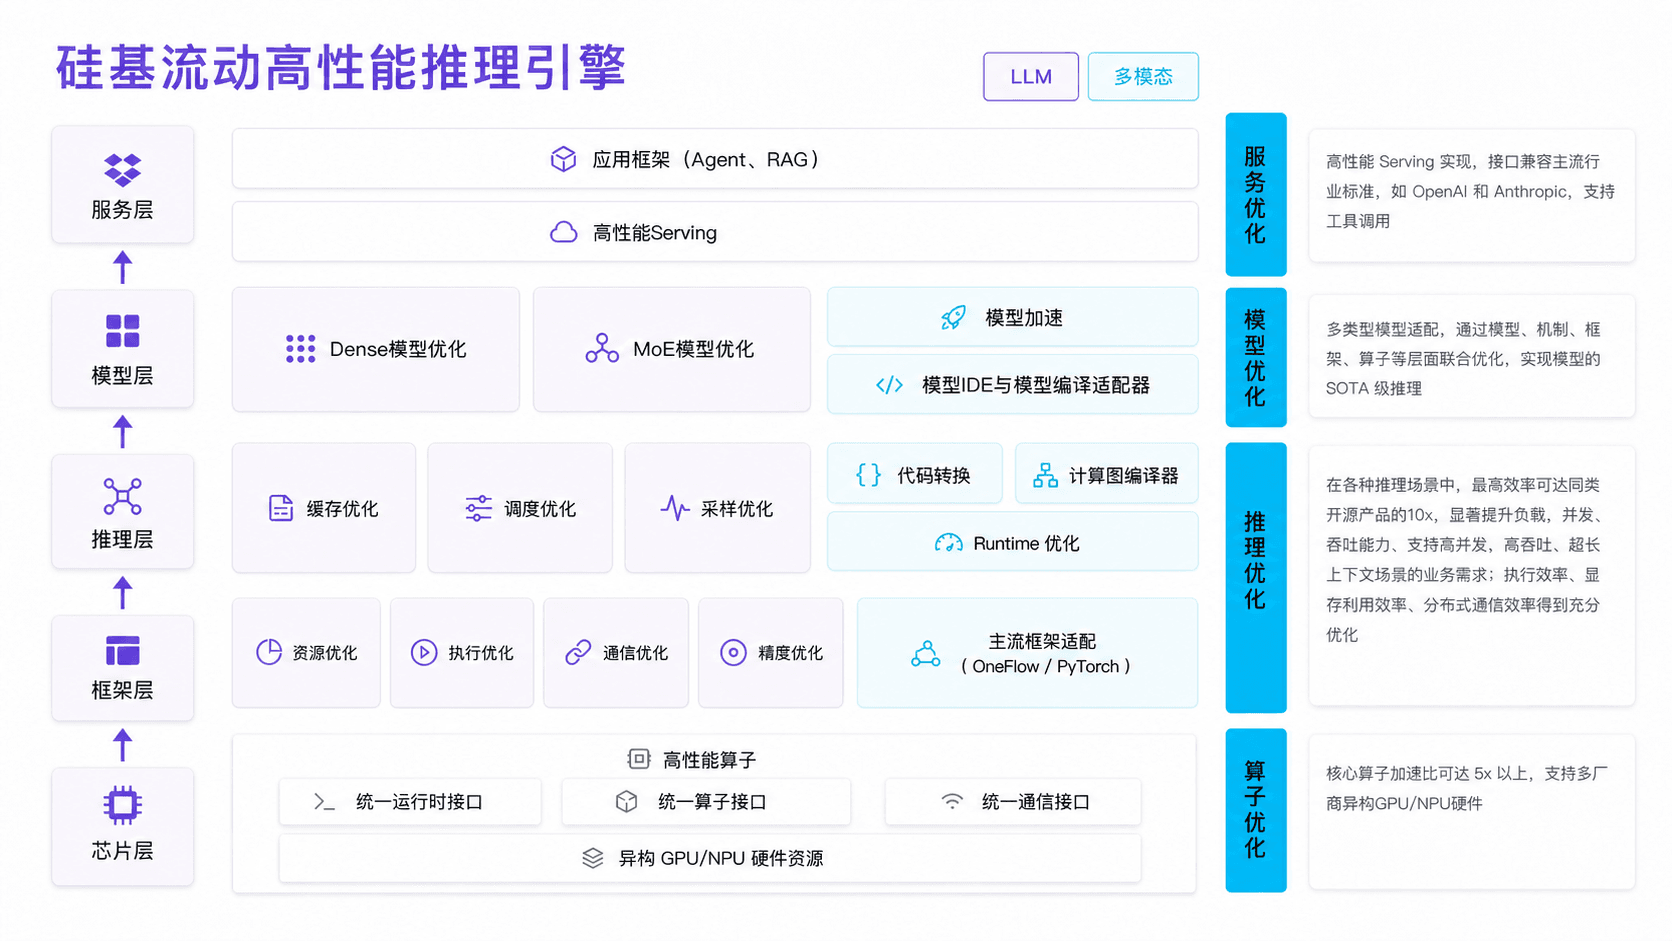Click the gauge icon beside Runtime 优化

pos(948,543)
